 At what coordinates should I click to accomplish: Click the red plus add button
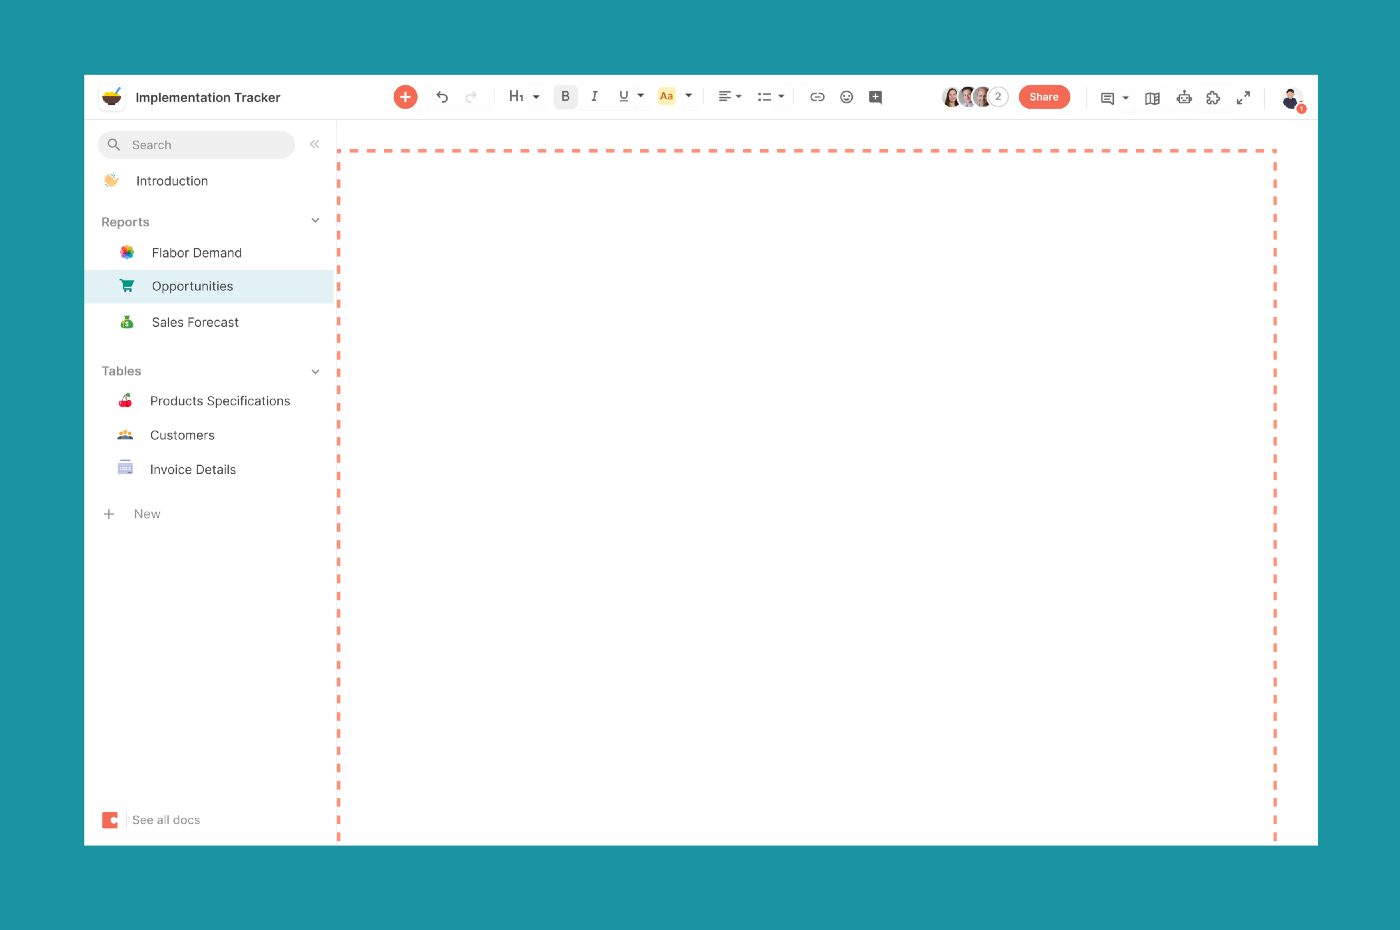405,97
